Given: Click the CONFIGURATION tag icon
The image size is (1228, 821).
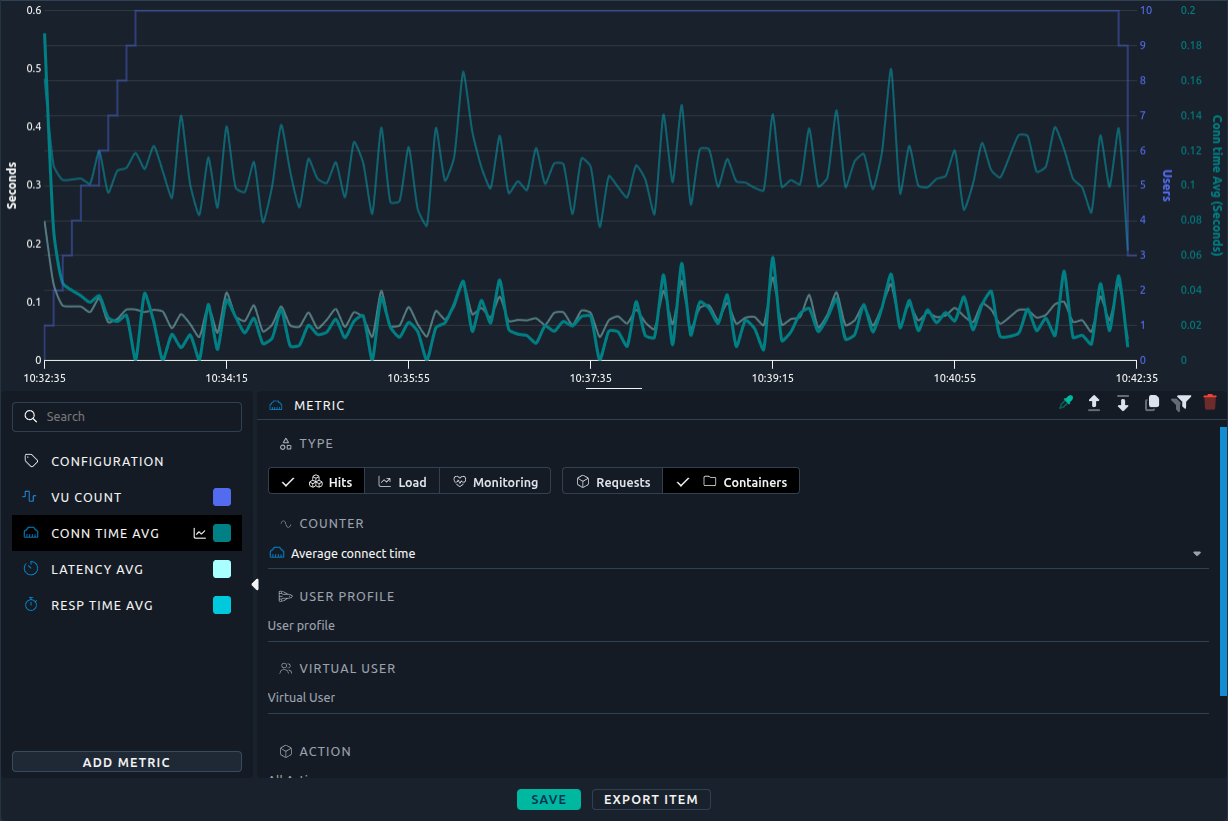Looking at the screenshot, I should [x=31, y=461].
